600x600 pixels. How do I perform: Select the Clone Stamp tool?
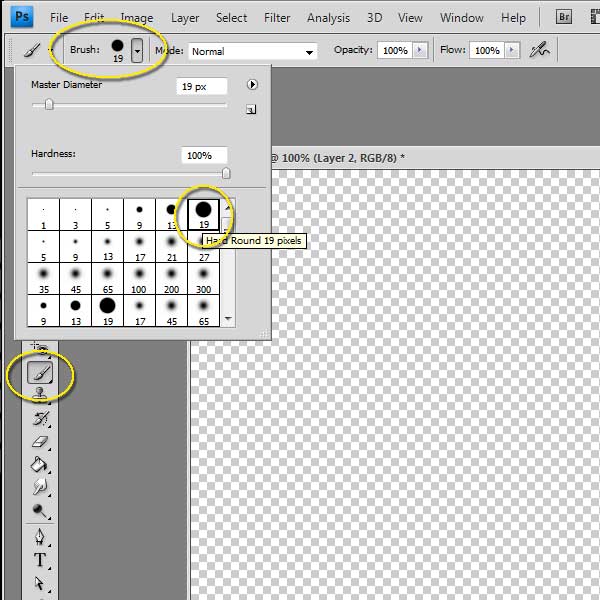(x=40, y=394)
